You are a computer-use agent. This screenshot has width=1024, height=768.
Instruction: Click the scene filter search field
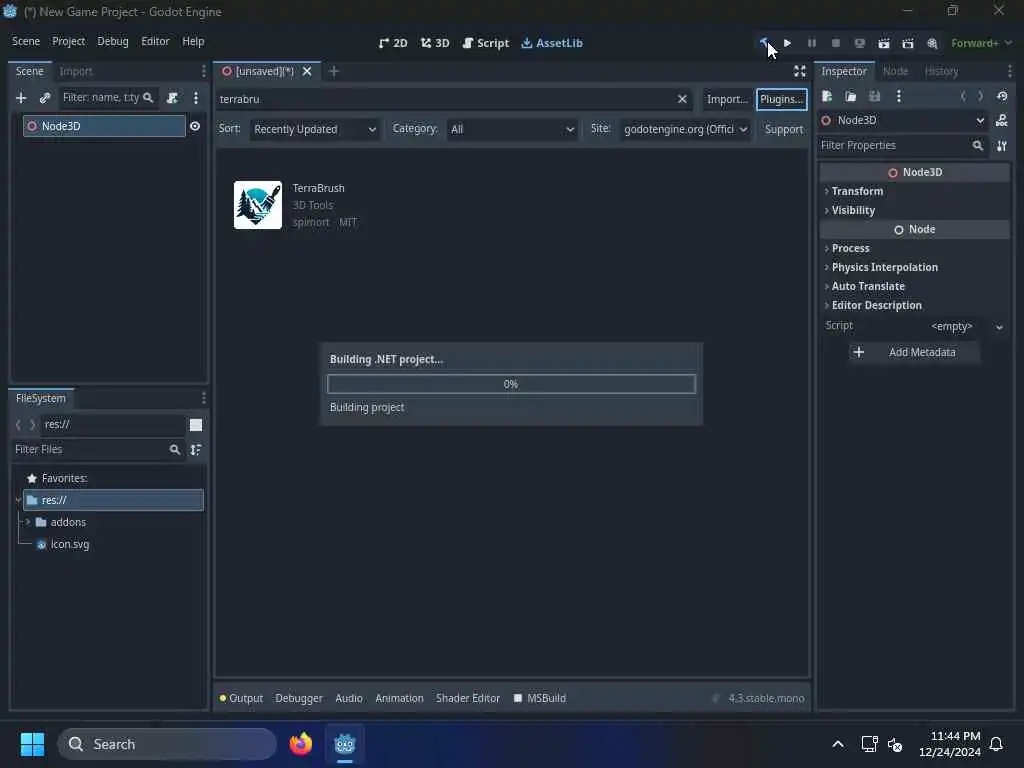(x=108, y=98)
